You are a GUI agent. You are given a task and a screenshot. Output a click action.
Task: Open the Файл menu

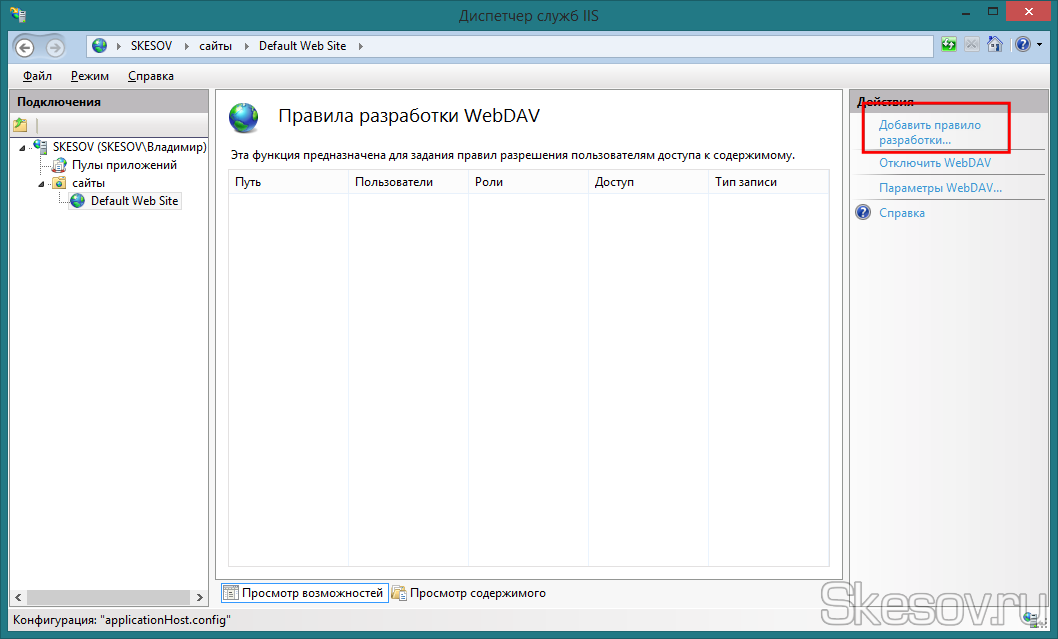pyautogui.click(x=37, y=76)
